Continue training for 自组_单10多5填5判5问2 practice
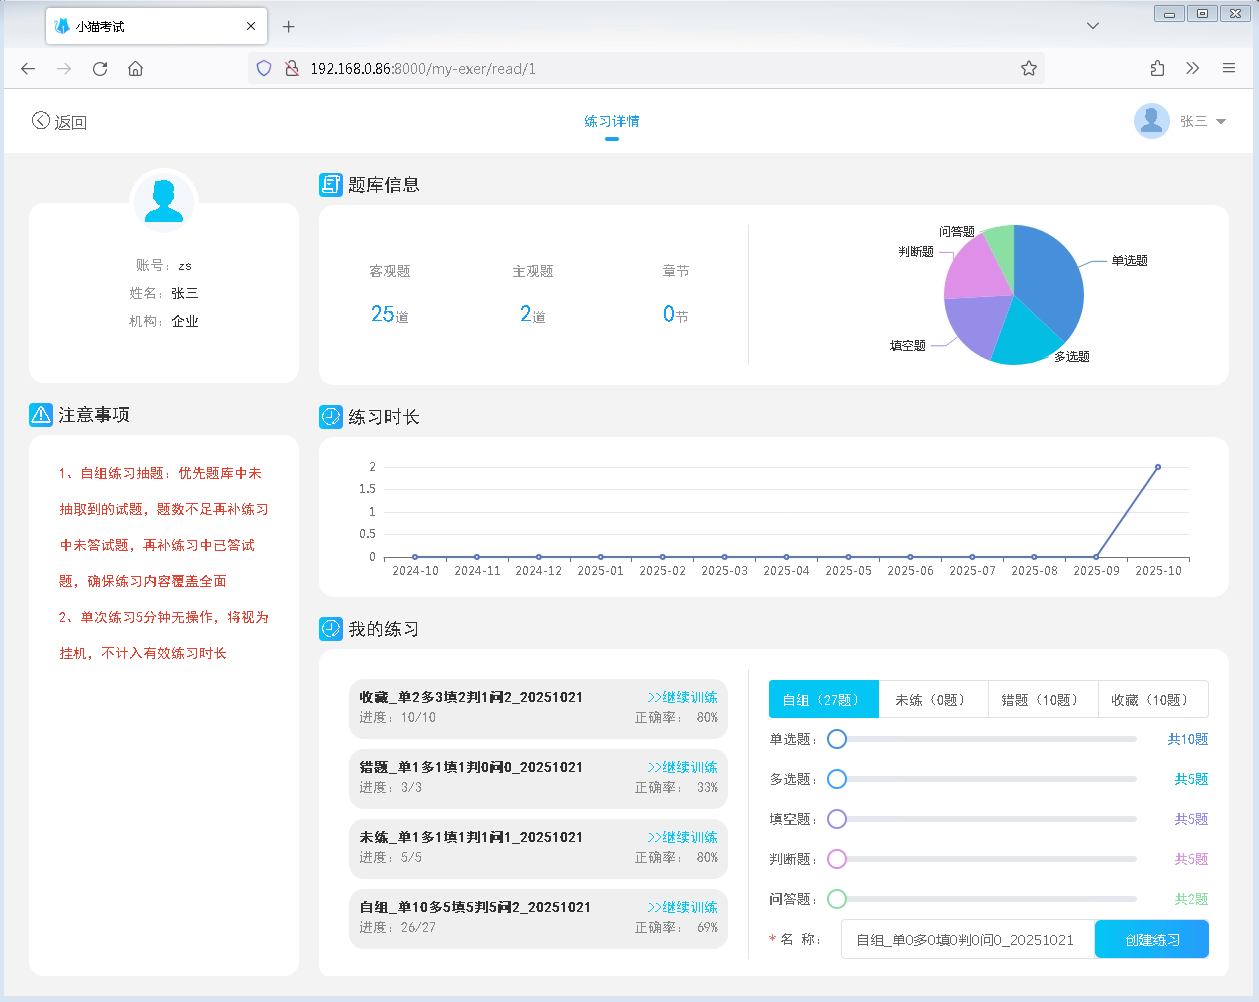The width and height of the screenshot is (1259, 1002). point(683,907)
